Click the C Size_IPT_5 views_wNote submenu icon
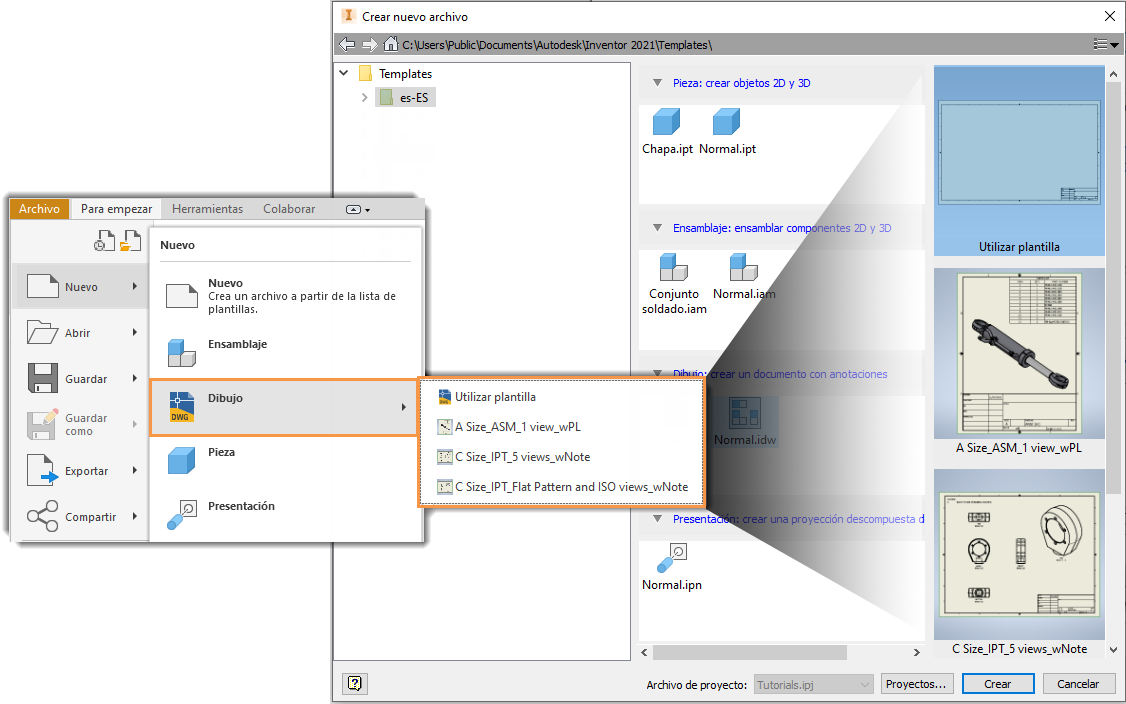1126x704 pixels. 445,457
